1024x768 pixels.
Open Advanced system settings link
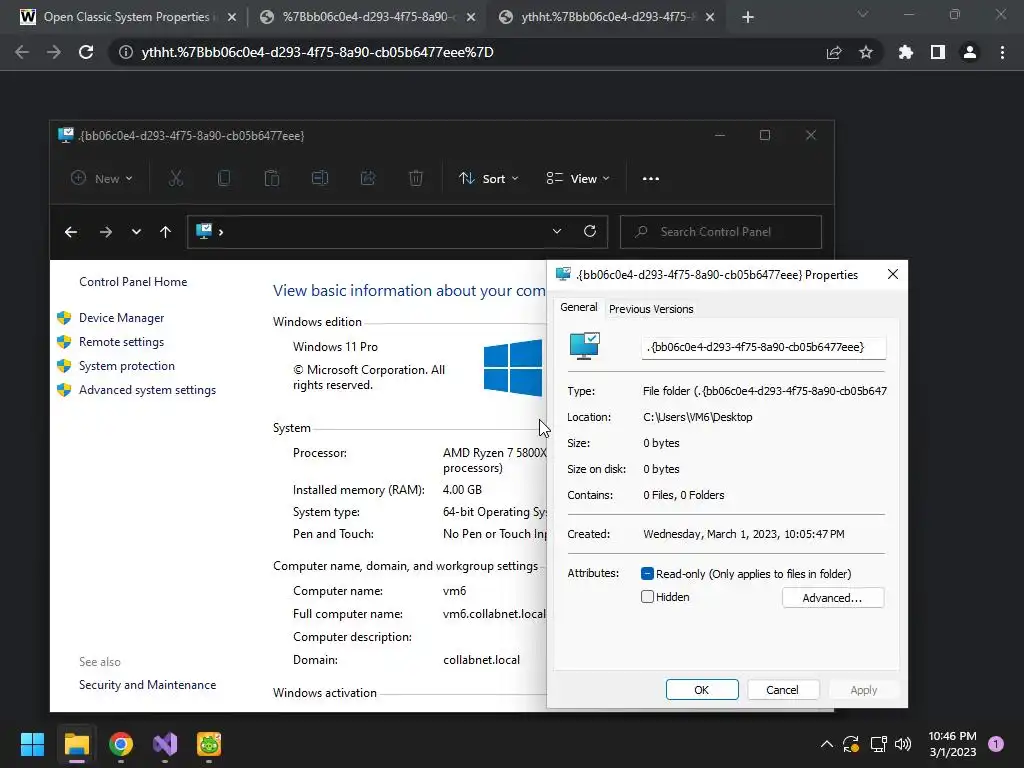coord(148,390)
